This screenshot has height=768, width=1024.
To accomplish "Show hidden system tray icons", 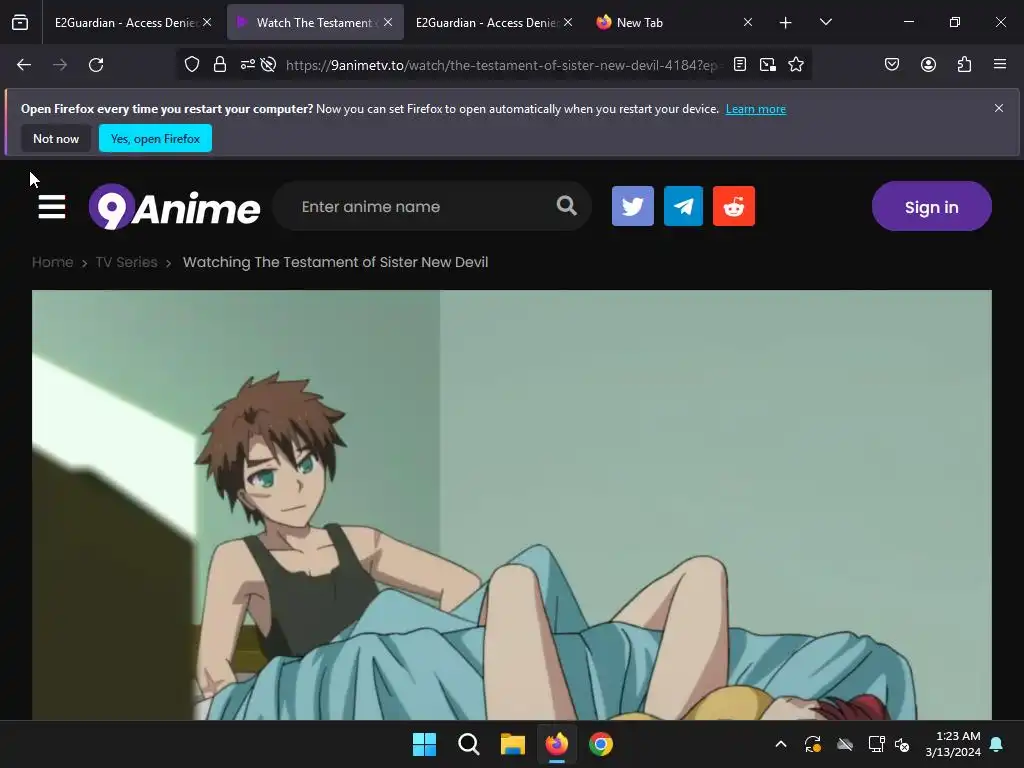I will [780, 744].
